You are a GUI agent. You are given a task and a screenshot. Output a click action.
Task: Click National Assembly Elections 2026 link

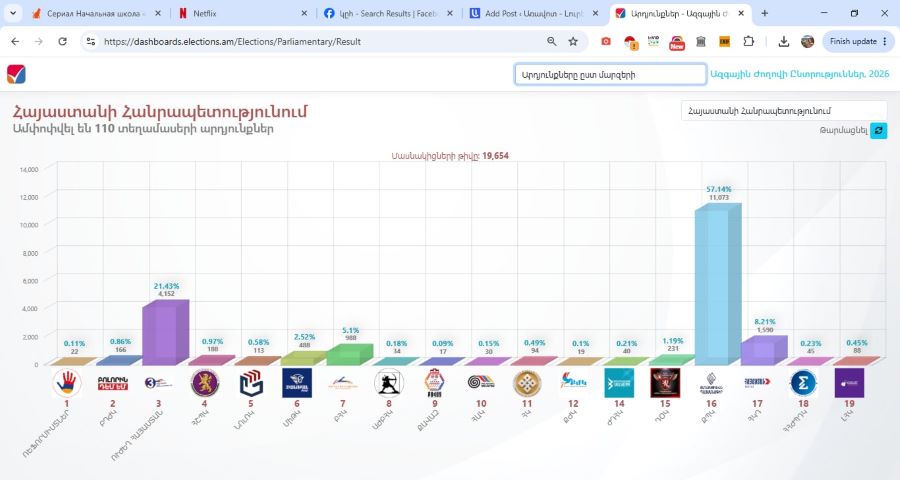(800, 74)
